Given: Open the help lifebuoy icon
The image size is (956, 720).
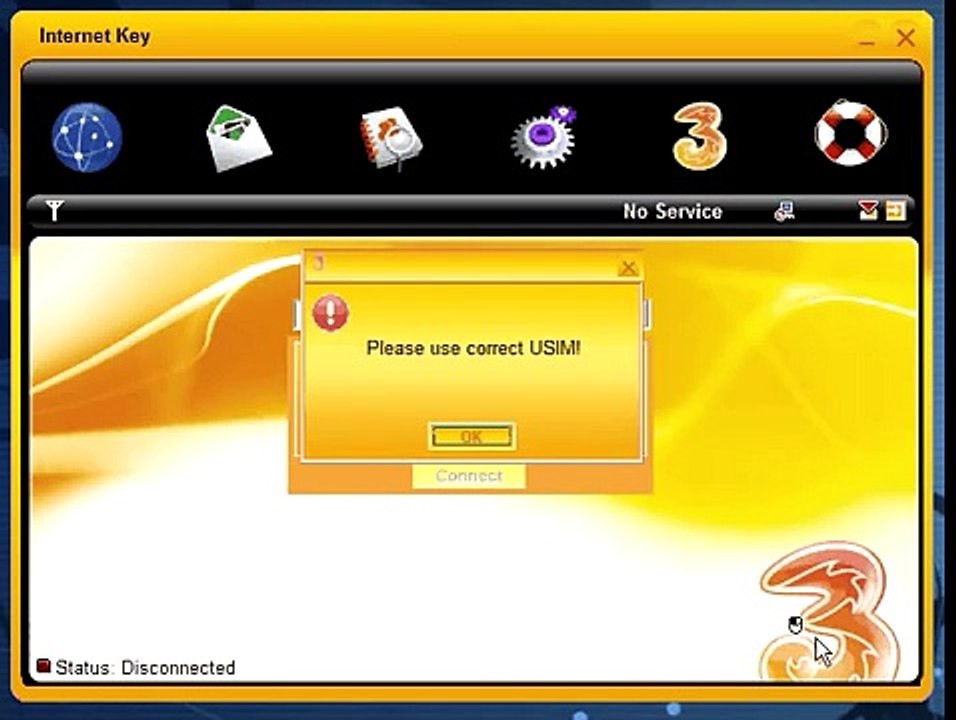Looking at the screenshot, I should click(x=851, y=133).
